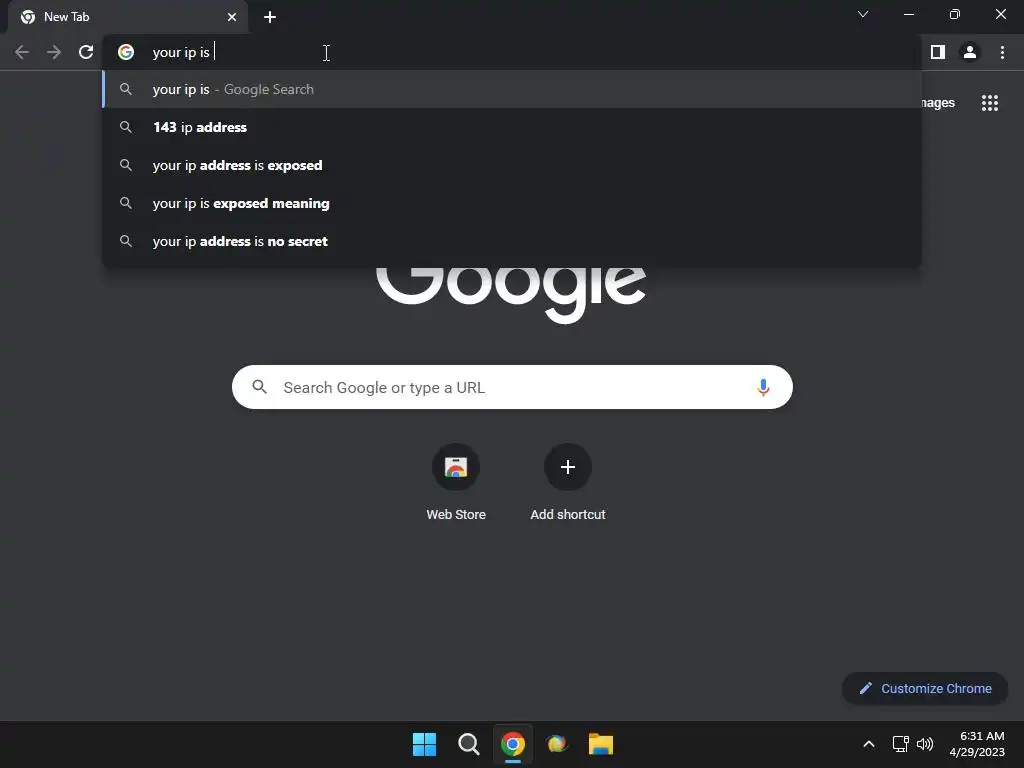Select the New Tab tab

click(127, 17)
